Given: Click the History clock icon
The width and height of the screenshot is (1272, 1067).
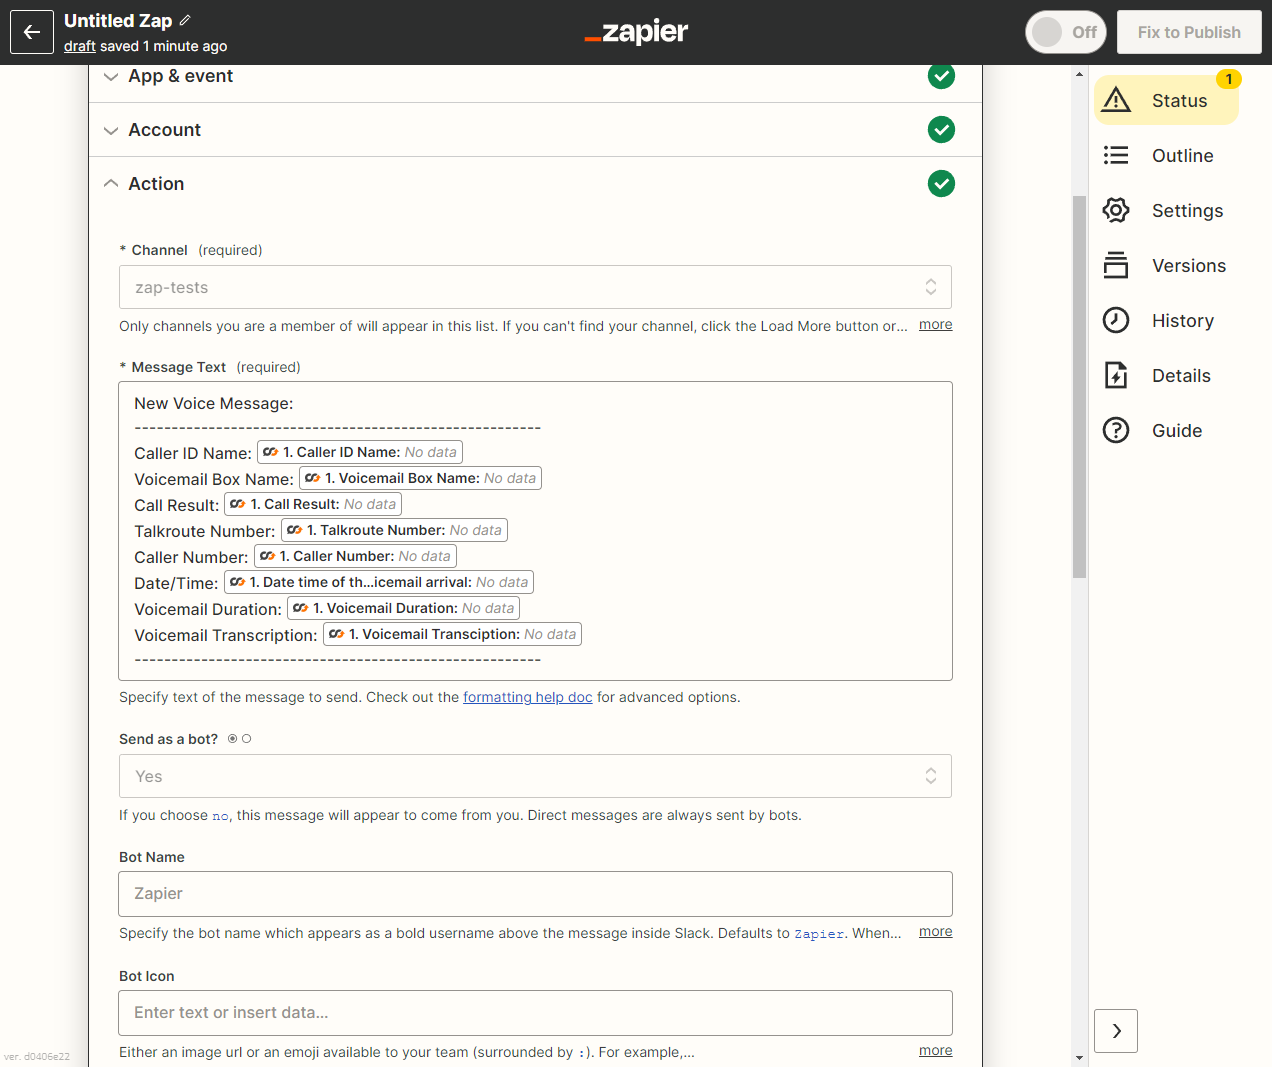Looking at the screenshot, I should (x=1116, y=320).
